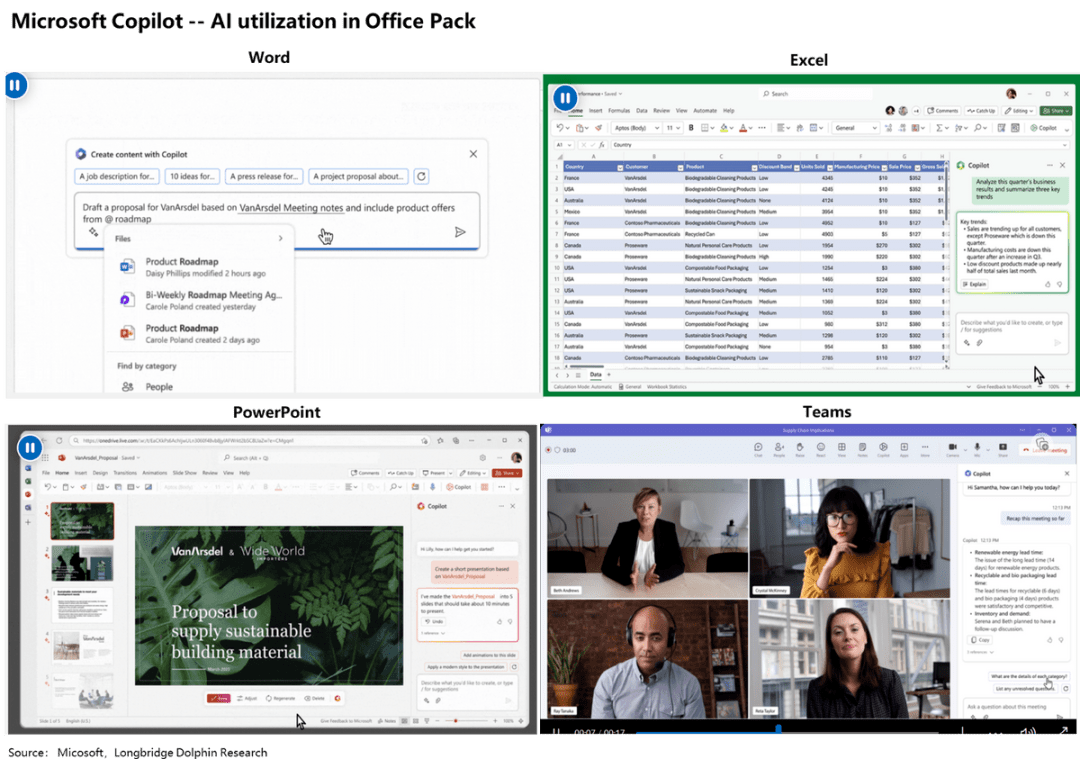Click into the Word Copilot prompt text box
The height and width of the screenshot is (759, 1080).
point(277,220)
